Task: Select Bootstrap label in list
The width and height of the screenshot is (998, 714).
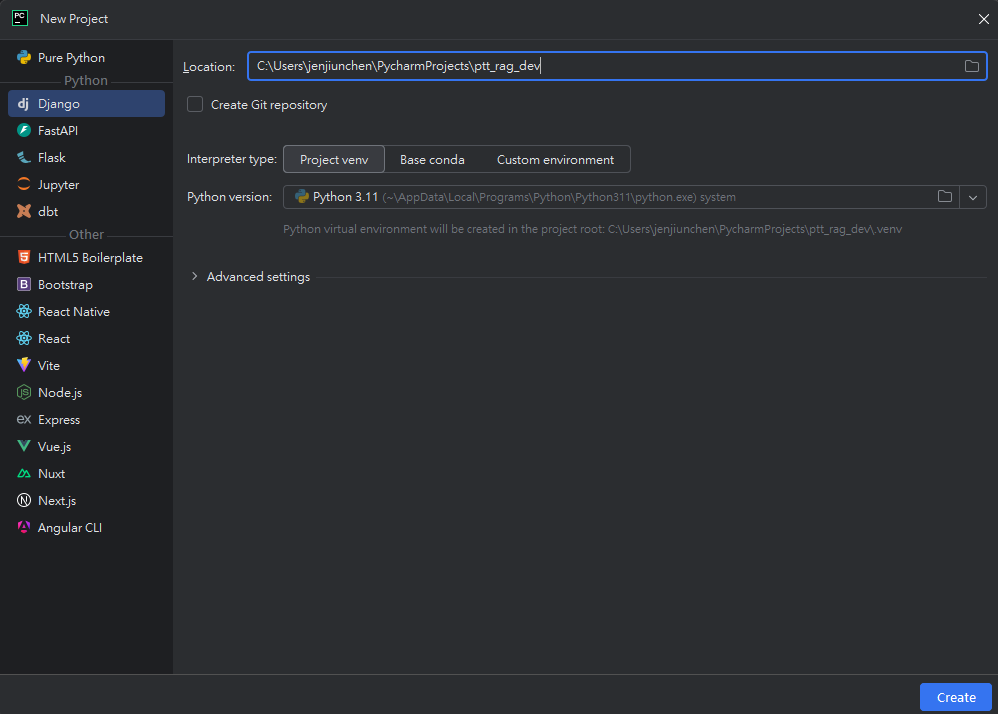Action: (65, 284)
